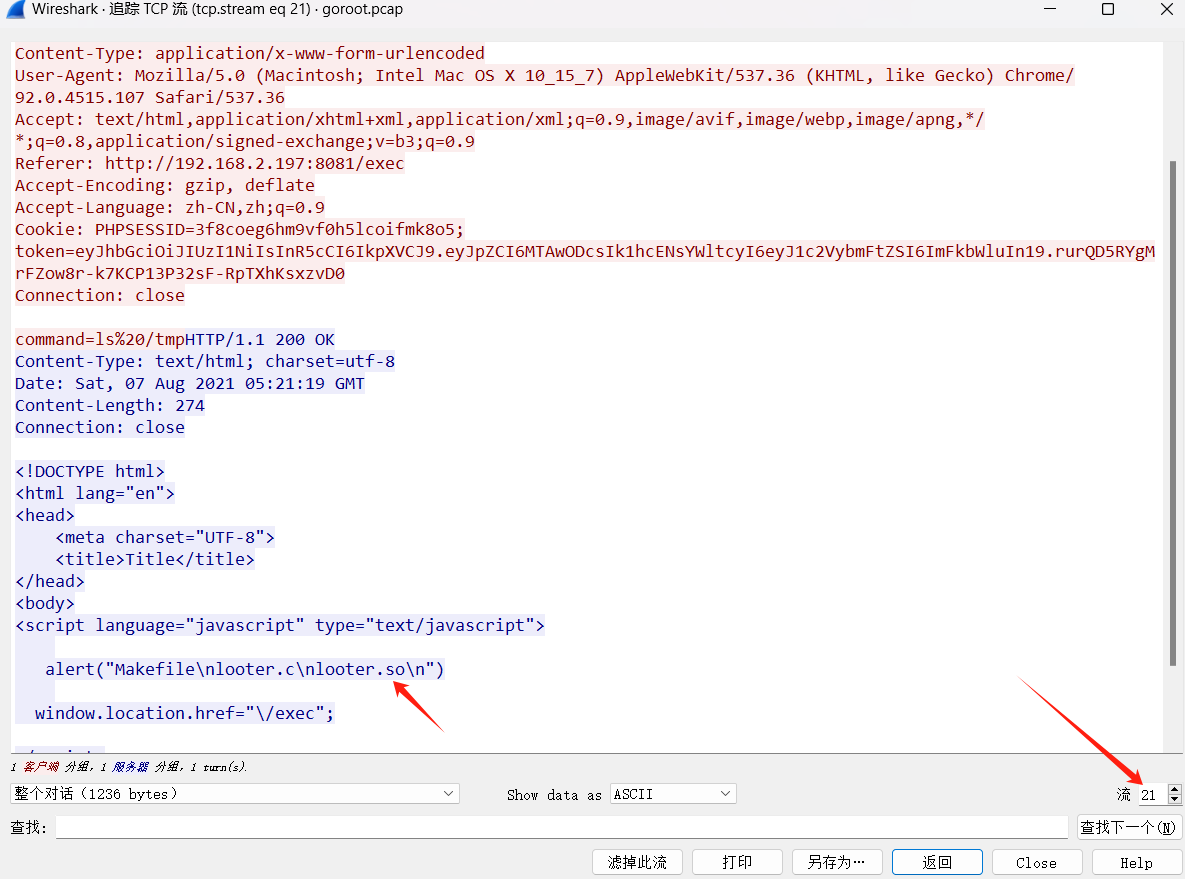
Task: Click the alert("Makefile\nlooter.c...") line
Action: (x=245, y=669)
